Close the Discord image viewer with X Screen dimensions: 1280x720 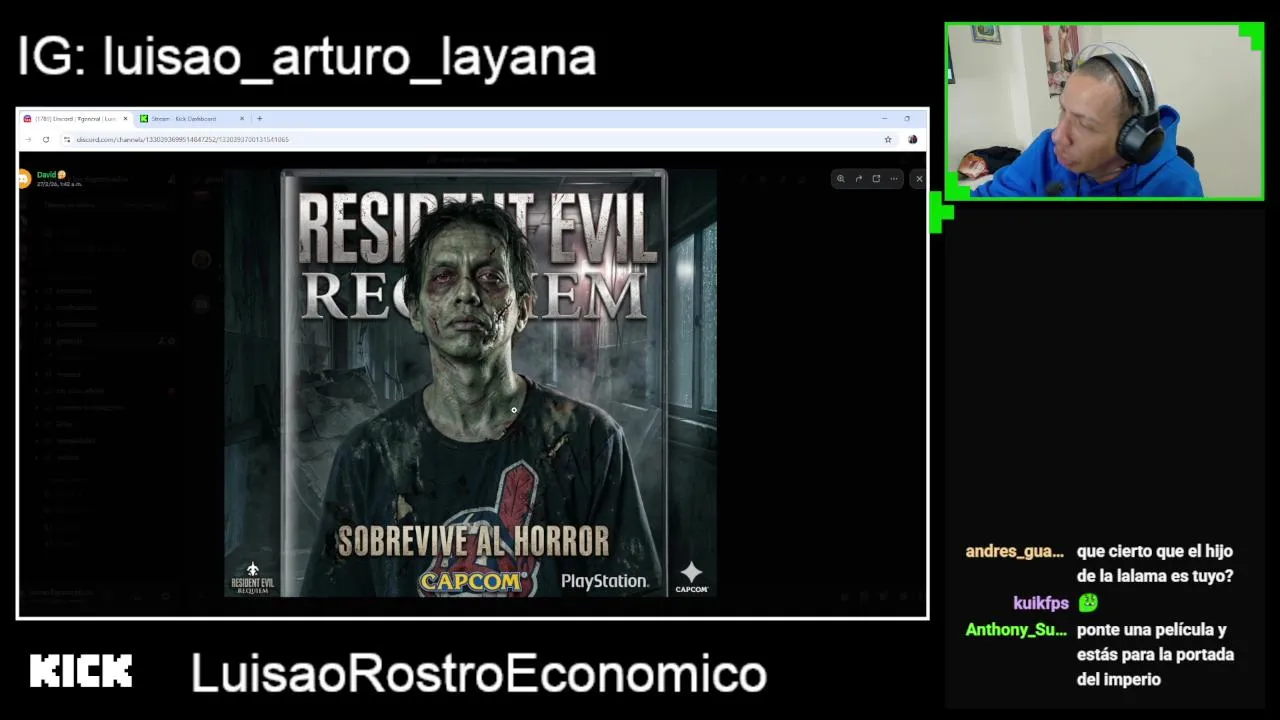[x=919, y=179]
